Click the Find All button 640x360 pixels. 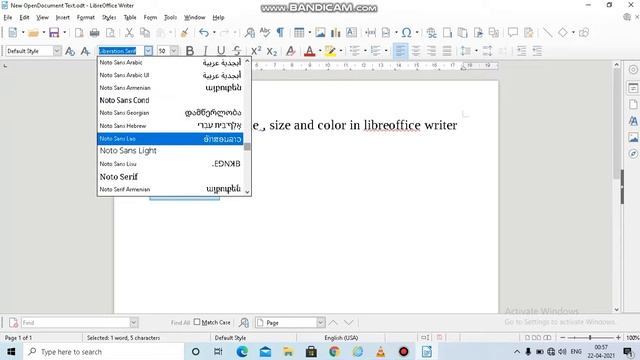tap(180, 322)
